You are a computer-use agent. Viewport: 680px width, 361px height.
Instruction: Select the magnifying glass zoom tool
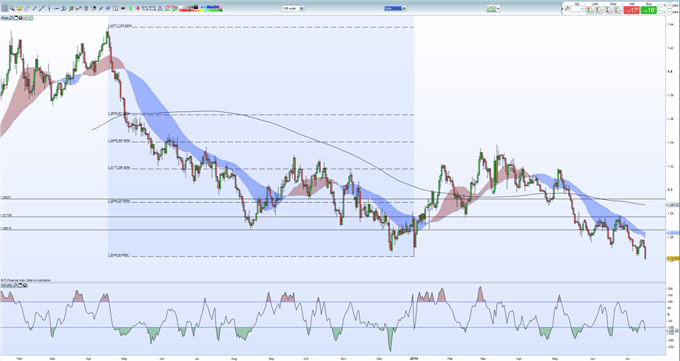pyautogui.click(x=12, y=9)
